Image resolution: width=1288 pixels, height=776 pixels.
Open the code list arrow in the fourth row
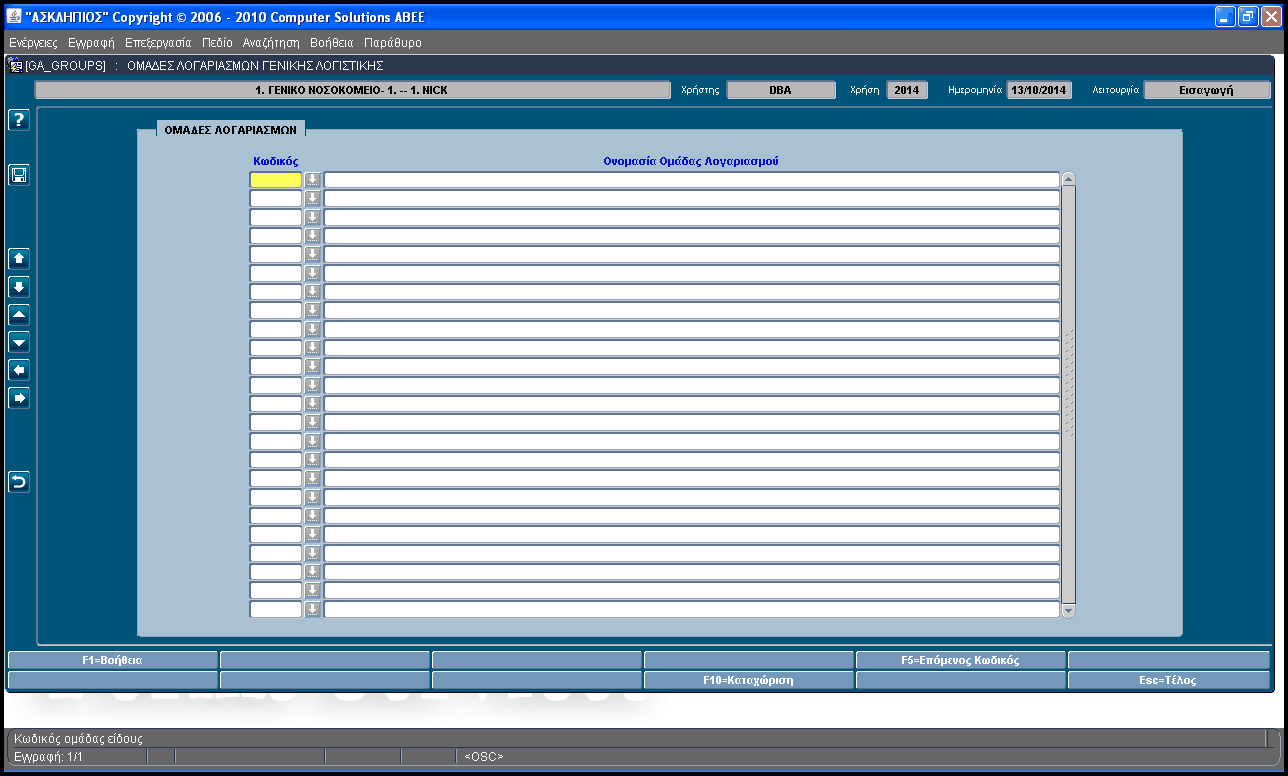pos(312,235)
